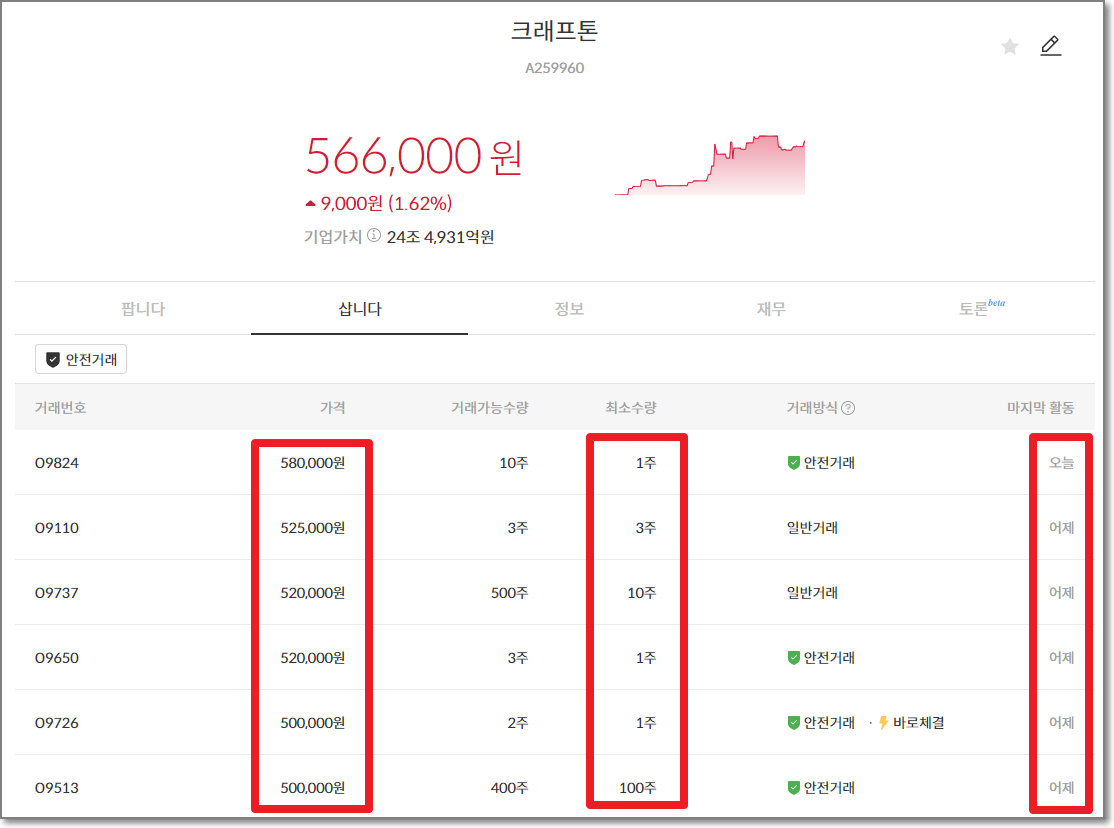
Task: Select trade number 09726
Action: [x=57, y=723]
